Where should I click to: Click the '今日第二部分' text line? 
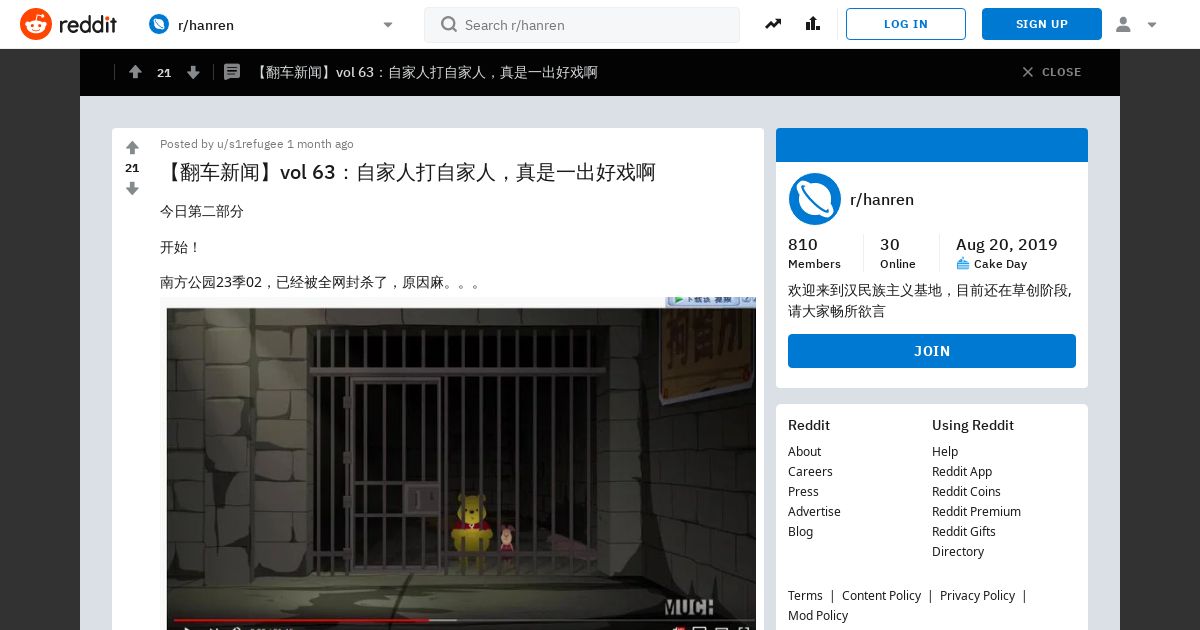pos(202,211)
